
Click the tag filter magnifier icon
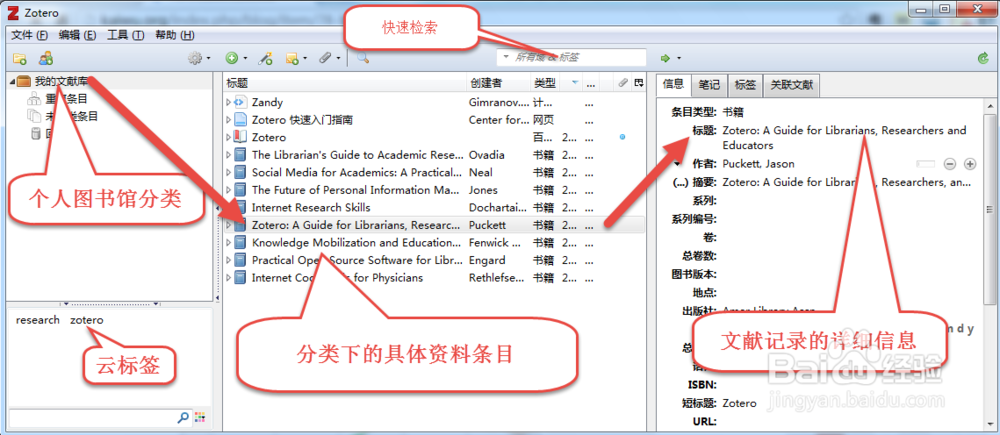tap(182, 418)
